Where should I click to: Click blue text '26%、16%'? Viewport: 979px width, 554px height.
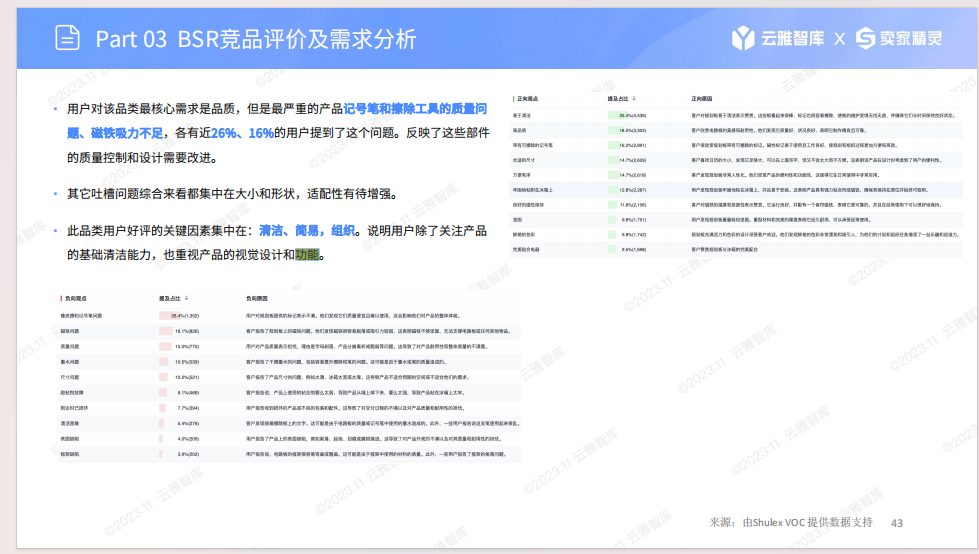pos(242,133)
